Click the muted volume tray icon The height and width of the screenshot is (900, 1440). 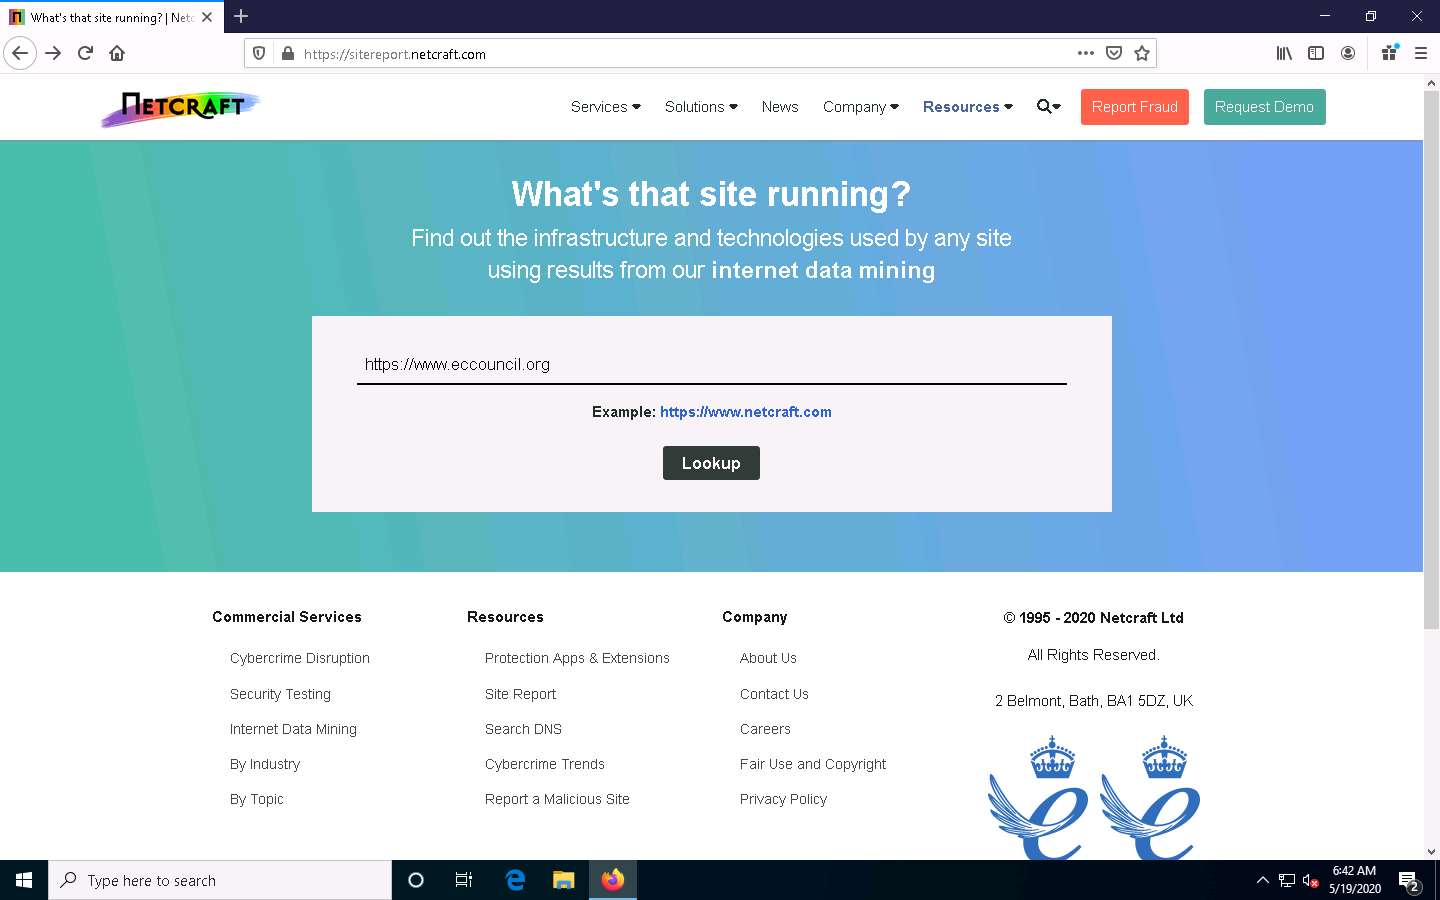coord(1310,881)
